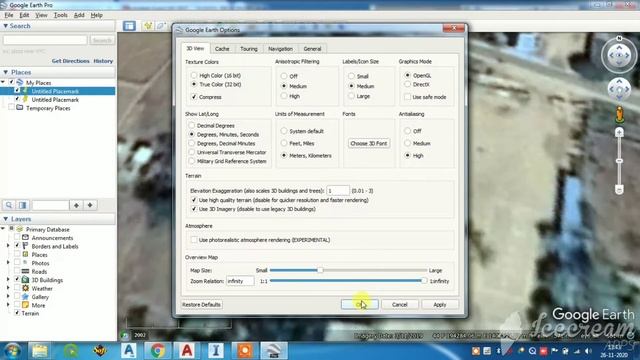The height and width of the screenshot is (360, 640).
Task: Click the Temporary Places folder icon
Action: [x=20, y=108]
